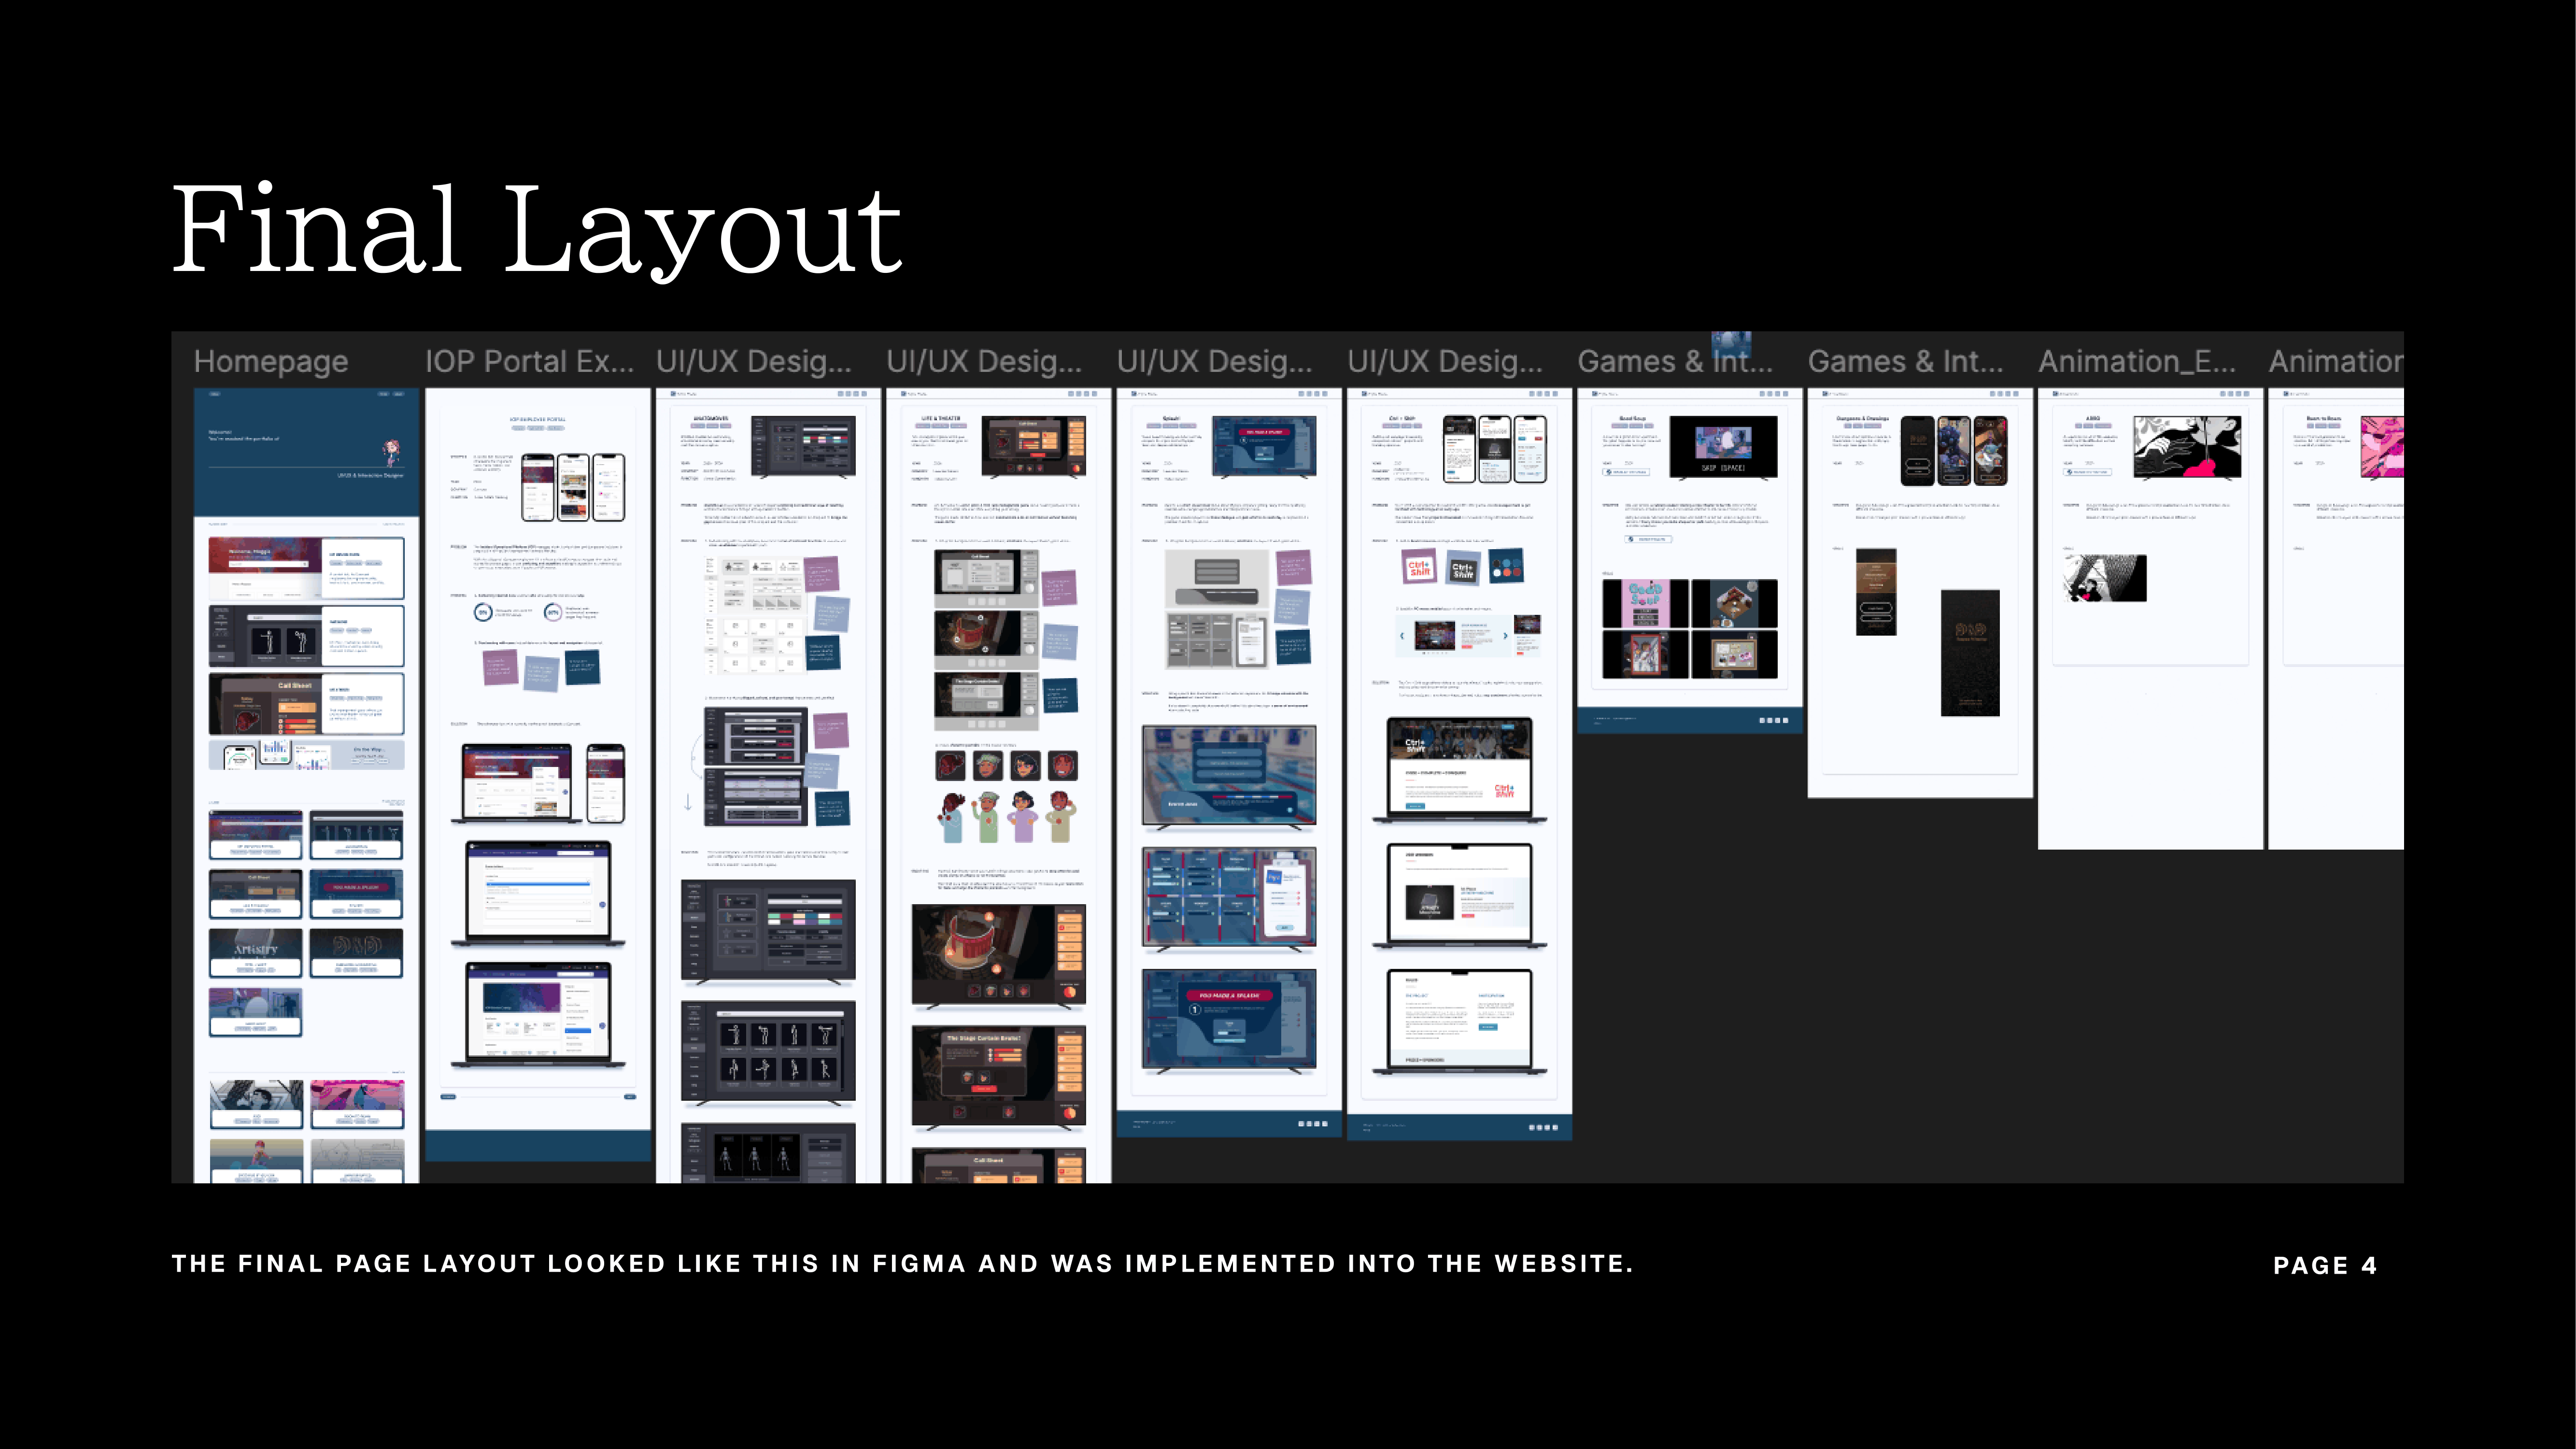Click downward arrow beside Anatomoves flow mockups
Image resolution: width=2576 pixels, height=1449 pixels.
tap(688, 802)
